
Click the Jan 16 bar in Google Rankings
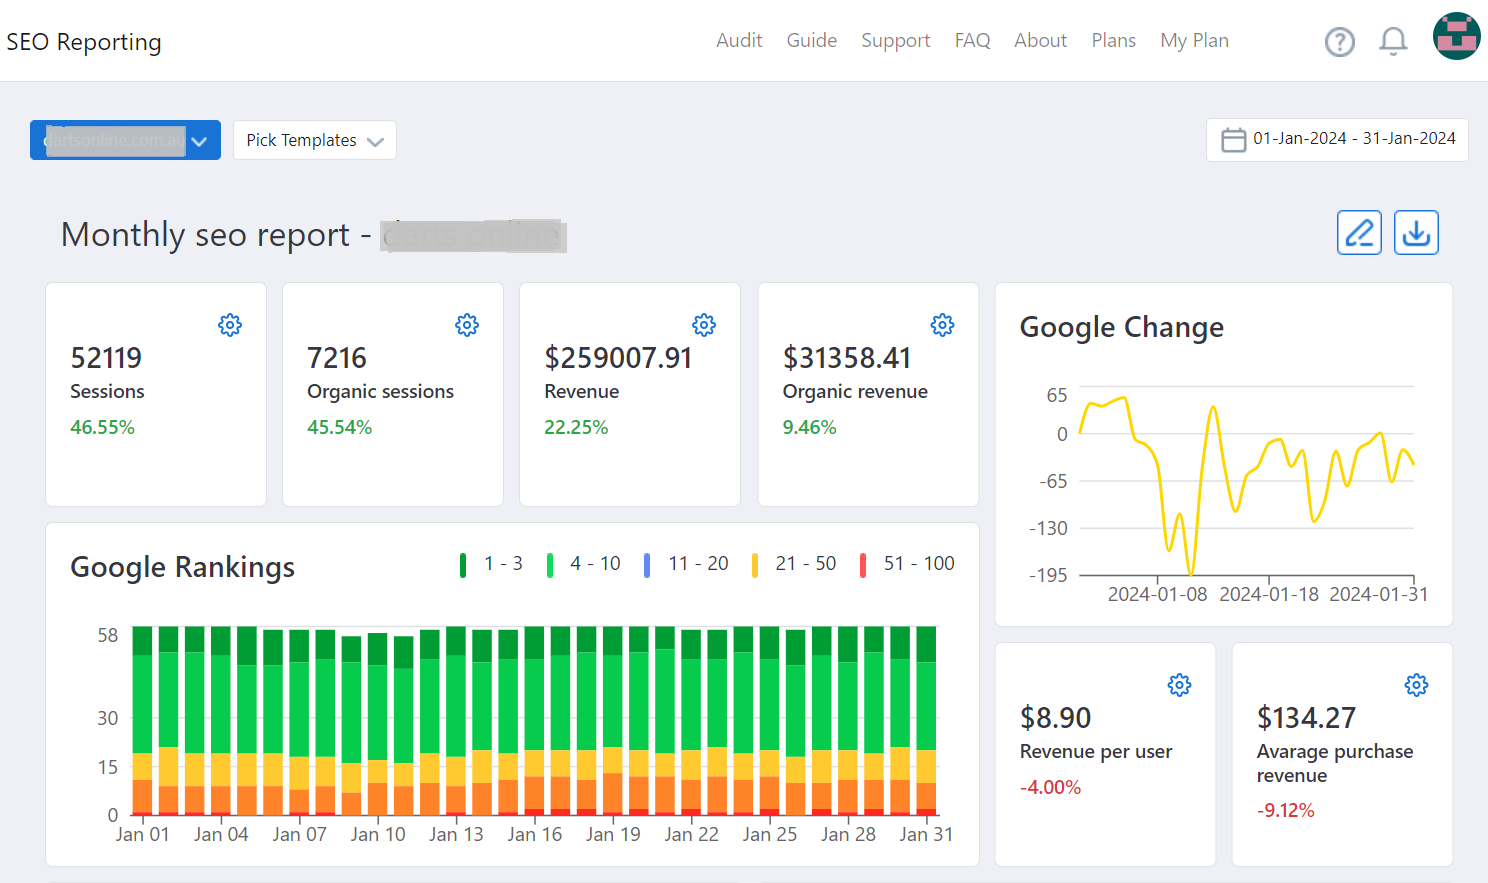pos(535,720)
